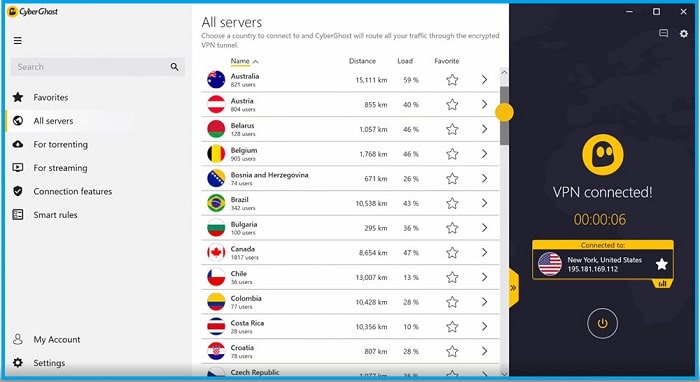
Task: Click the VPN power disconnect button
Action: point(602,323)
